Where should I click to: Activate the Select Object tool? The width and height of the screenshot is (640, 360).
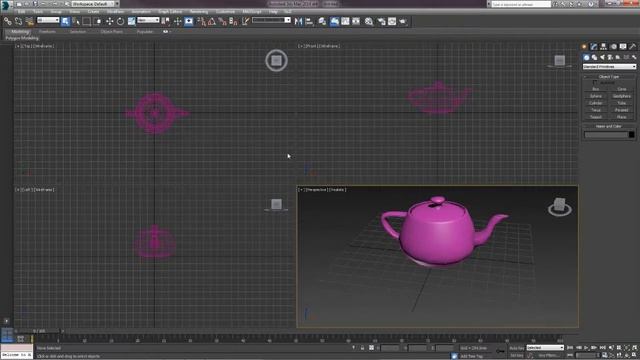tap(65, 21)
